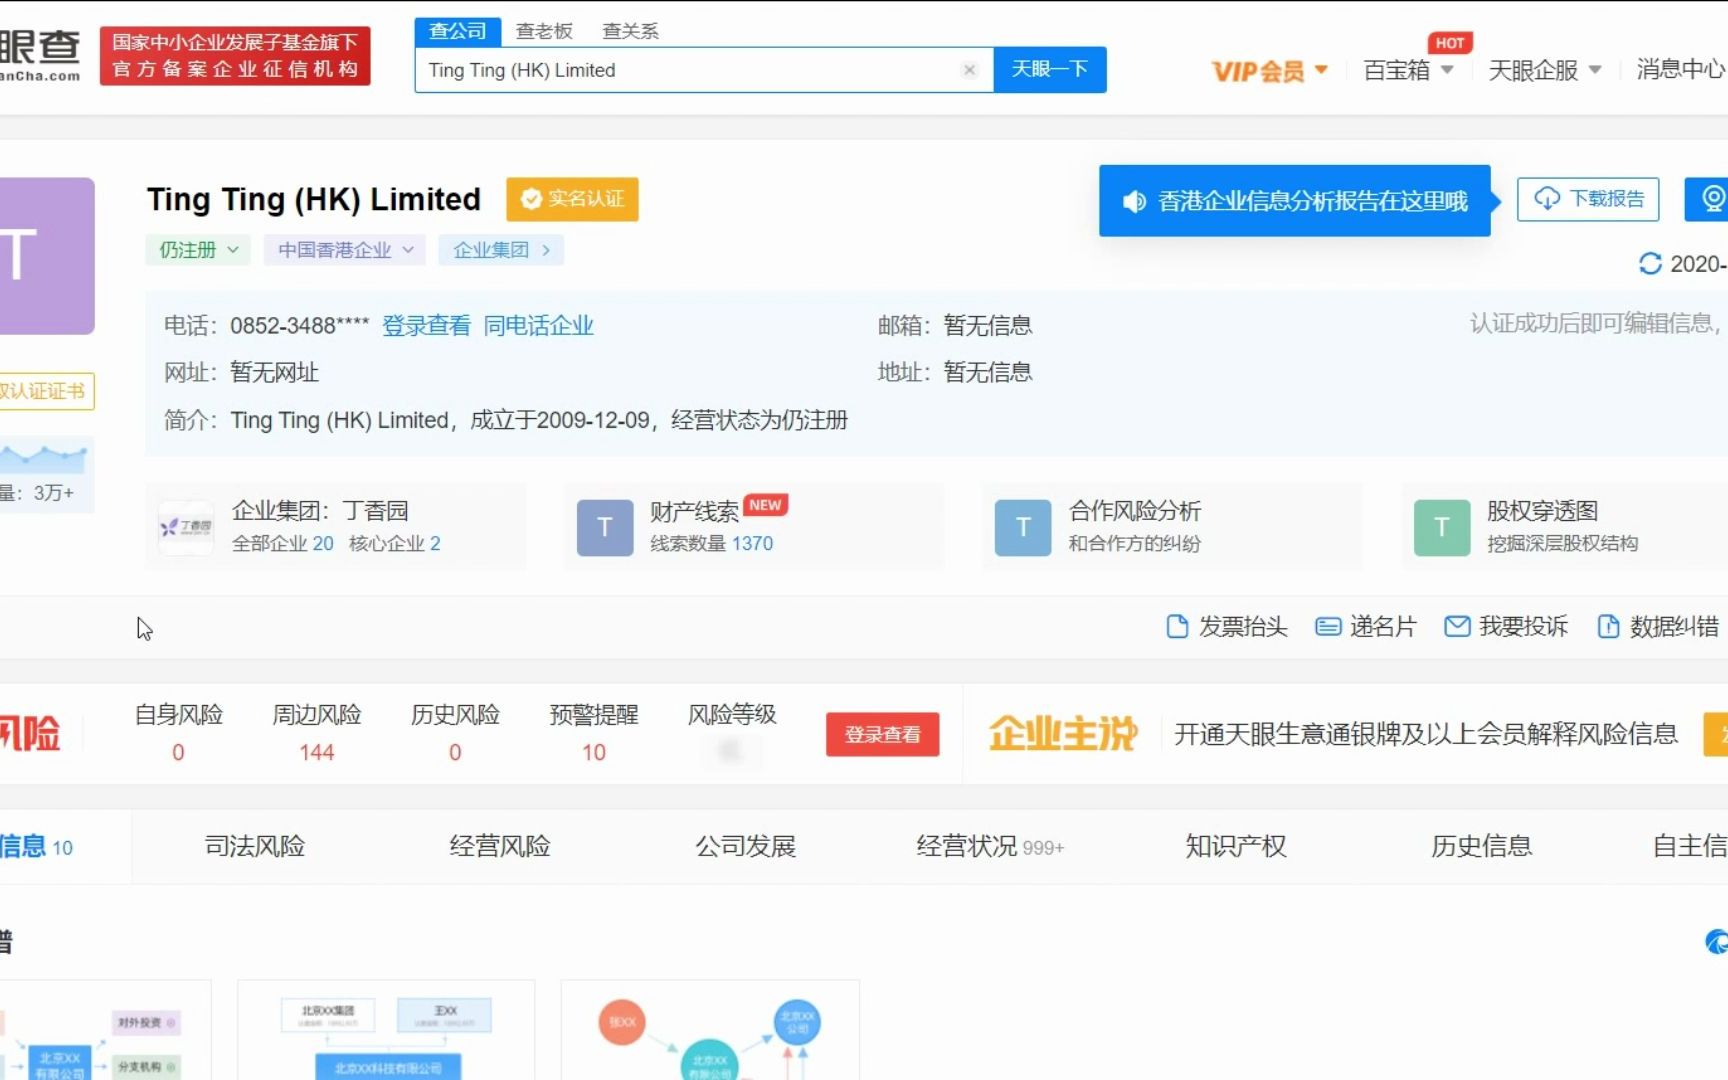The image size is (1728, 1080).
Task: Select the 查关系 search tab
Action: click(x=631, y=31)
